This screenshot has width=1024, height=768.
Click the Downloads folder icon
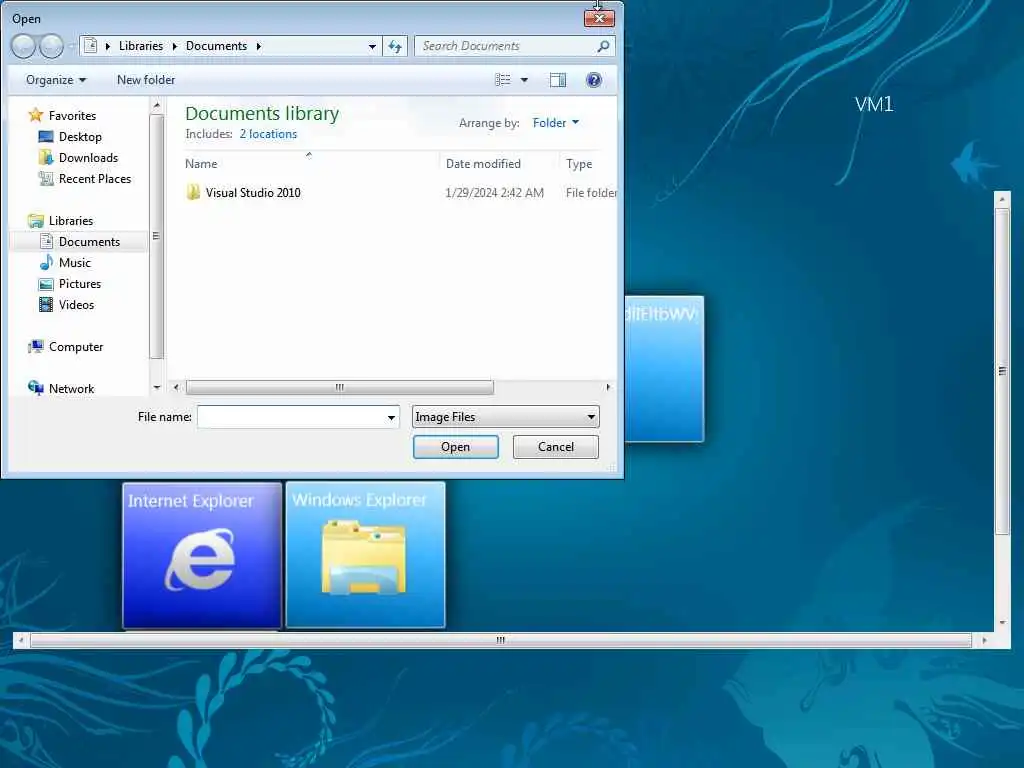(46, 157)
